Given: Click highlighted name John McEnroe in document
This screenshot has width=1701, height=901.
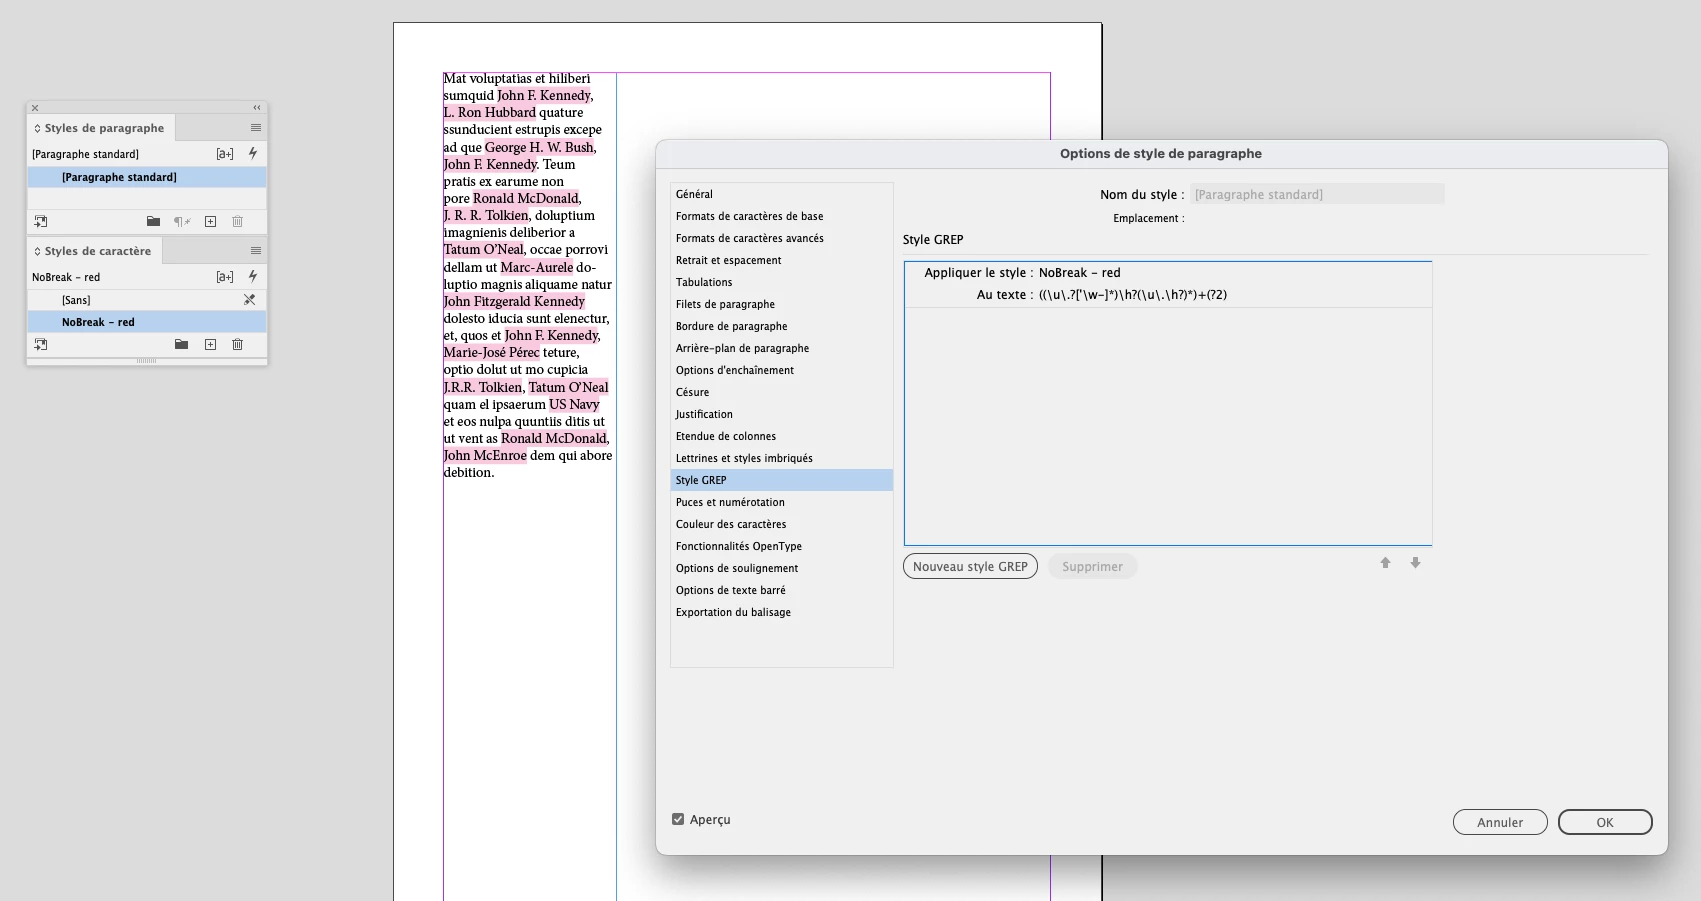Looking at the screenshot, I should (x=485, y=456).
